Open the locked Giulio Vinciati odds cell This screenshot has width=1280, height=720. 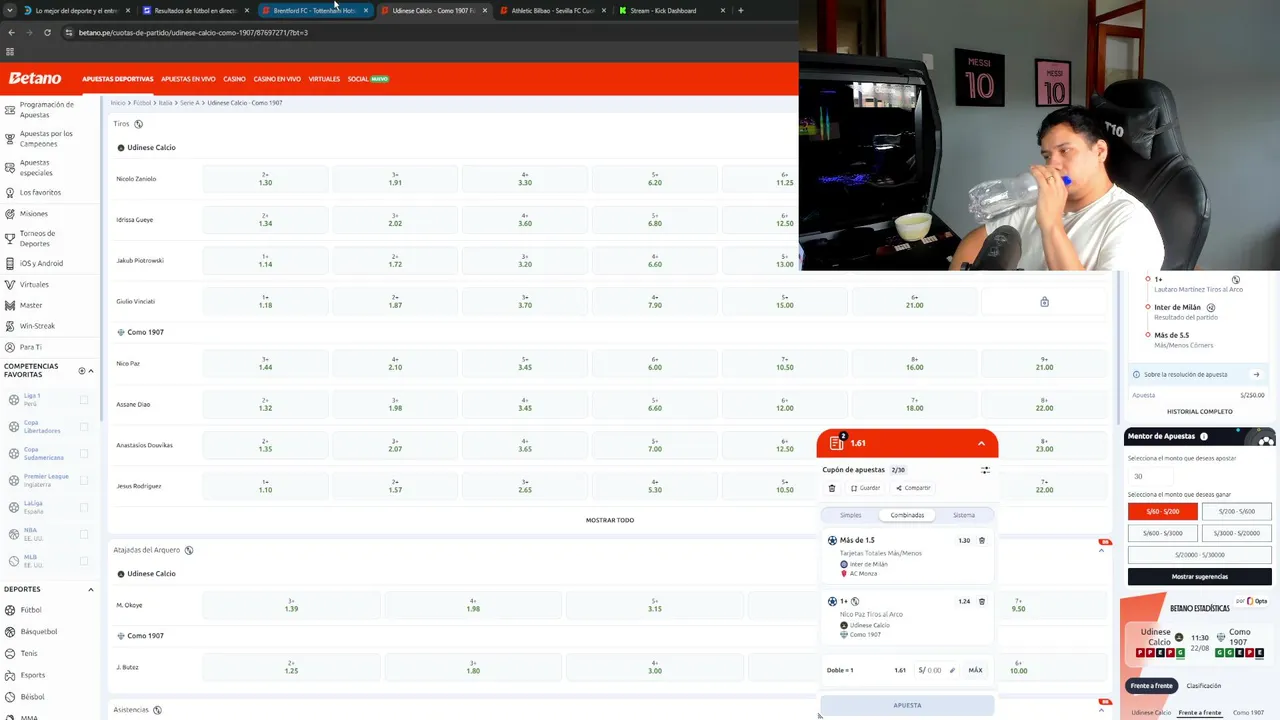[1044, 302]
